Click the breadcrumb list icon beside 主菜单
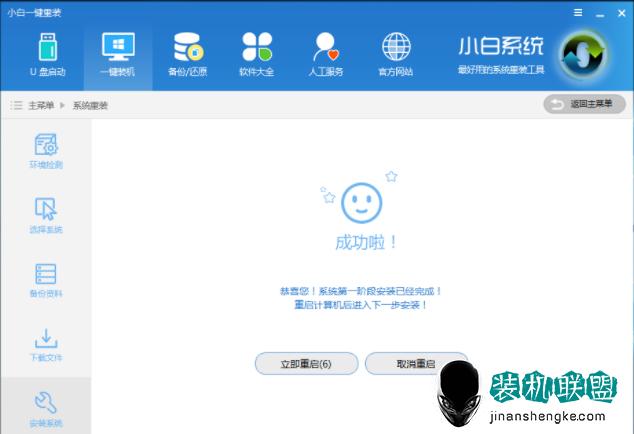Image resolution: width=634 pixels, height=434 pixels. click(16, 106)
